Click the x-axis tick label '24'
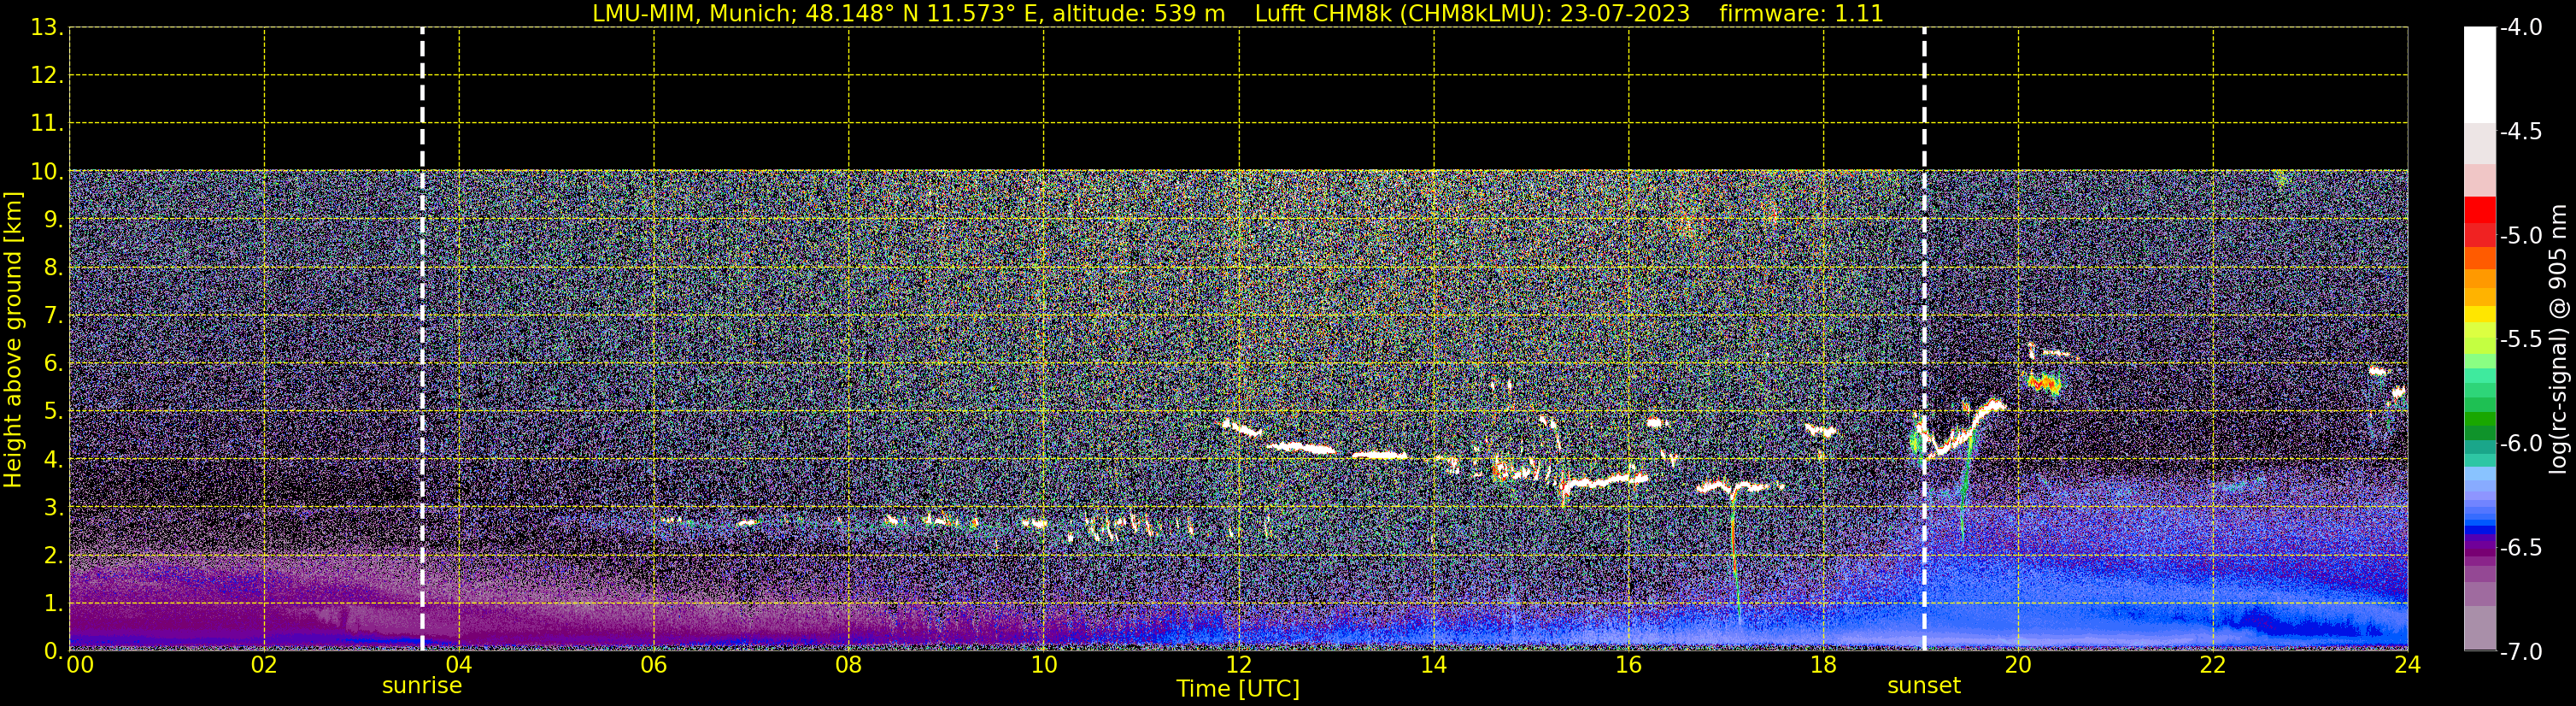 [x=2408, y=665]
